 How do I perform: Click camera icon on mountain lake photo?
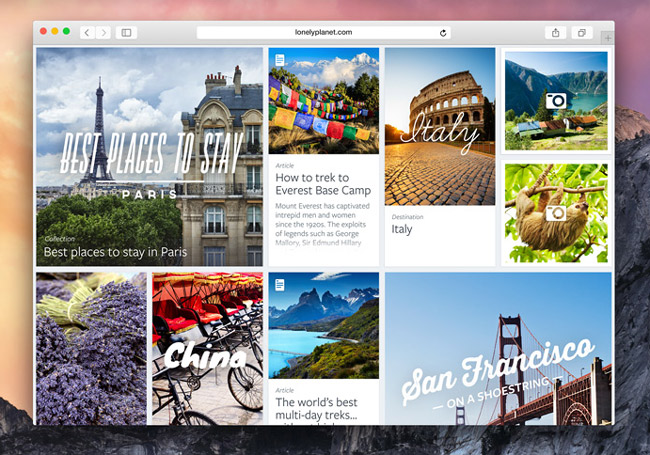556,101
